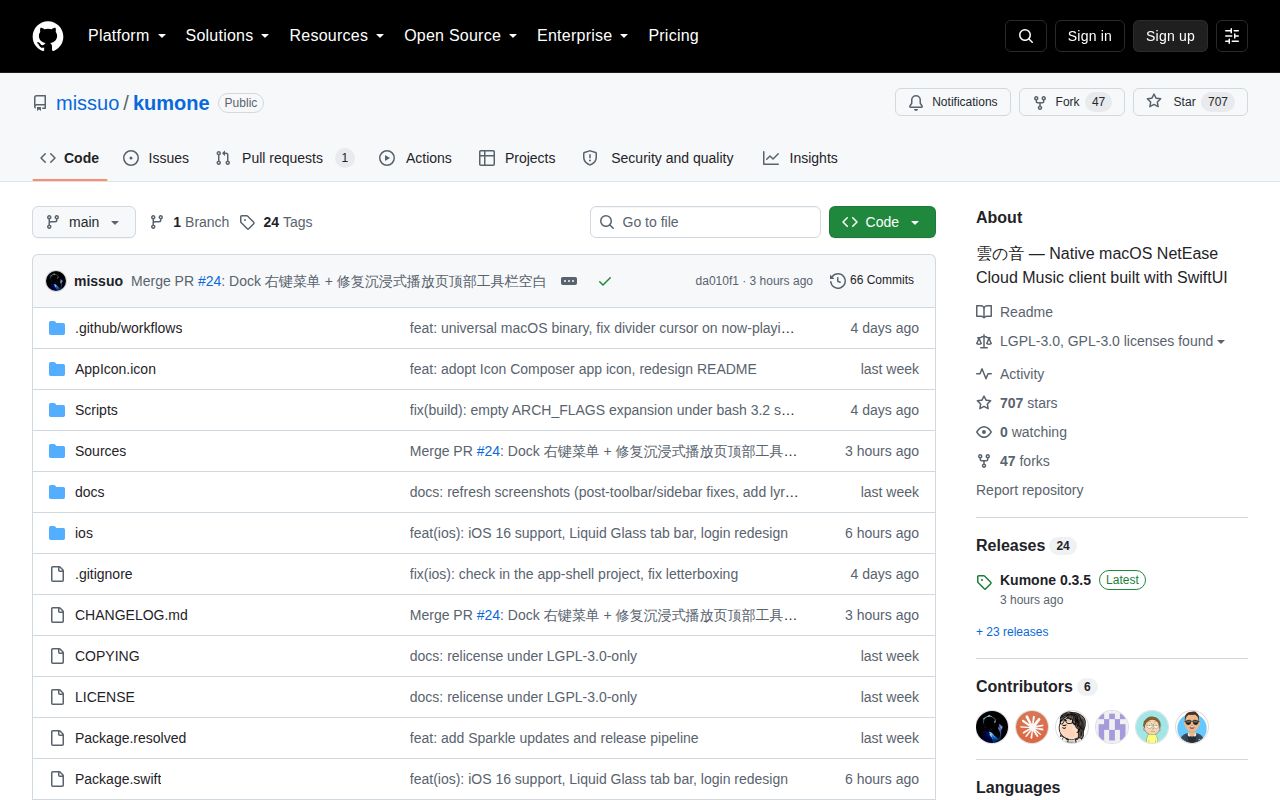Viewport: 1280px width, 800px height.
Task: Open the LICENSE file
Action: coord(104,697)
